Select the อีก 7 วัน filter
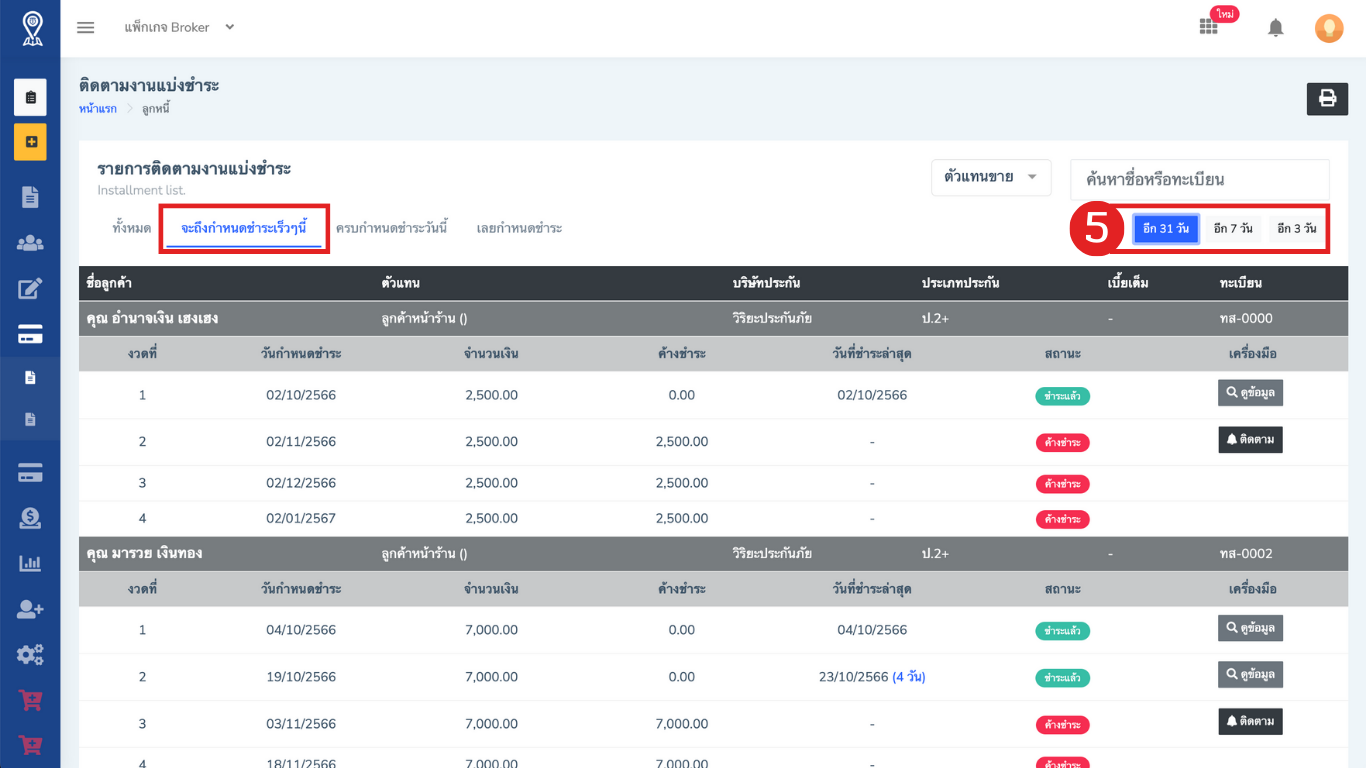 click(1232, 229)
